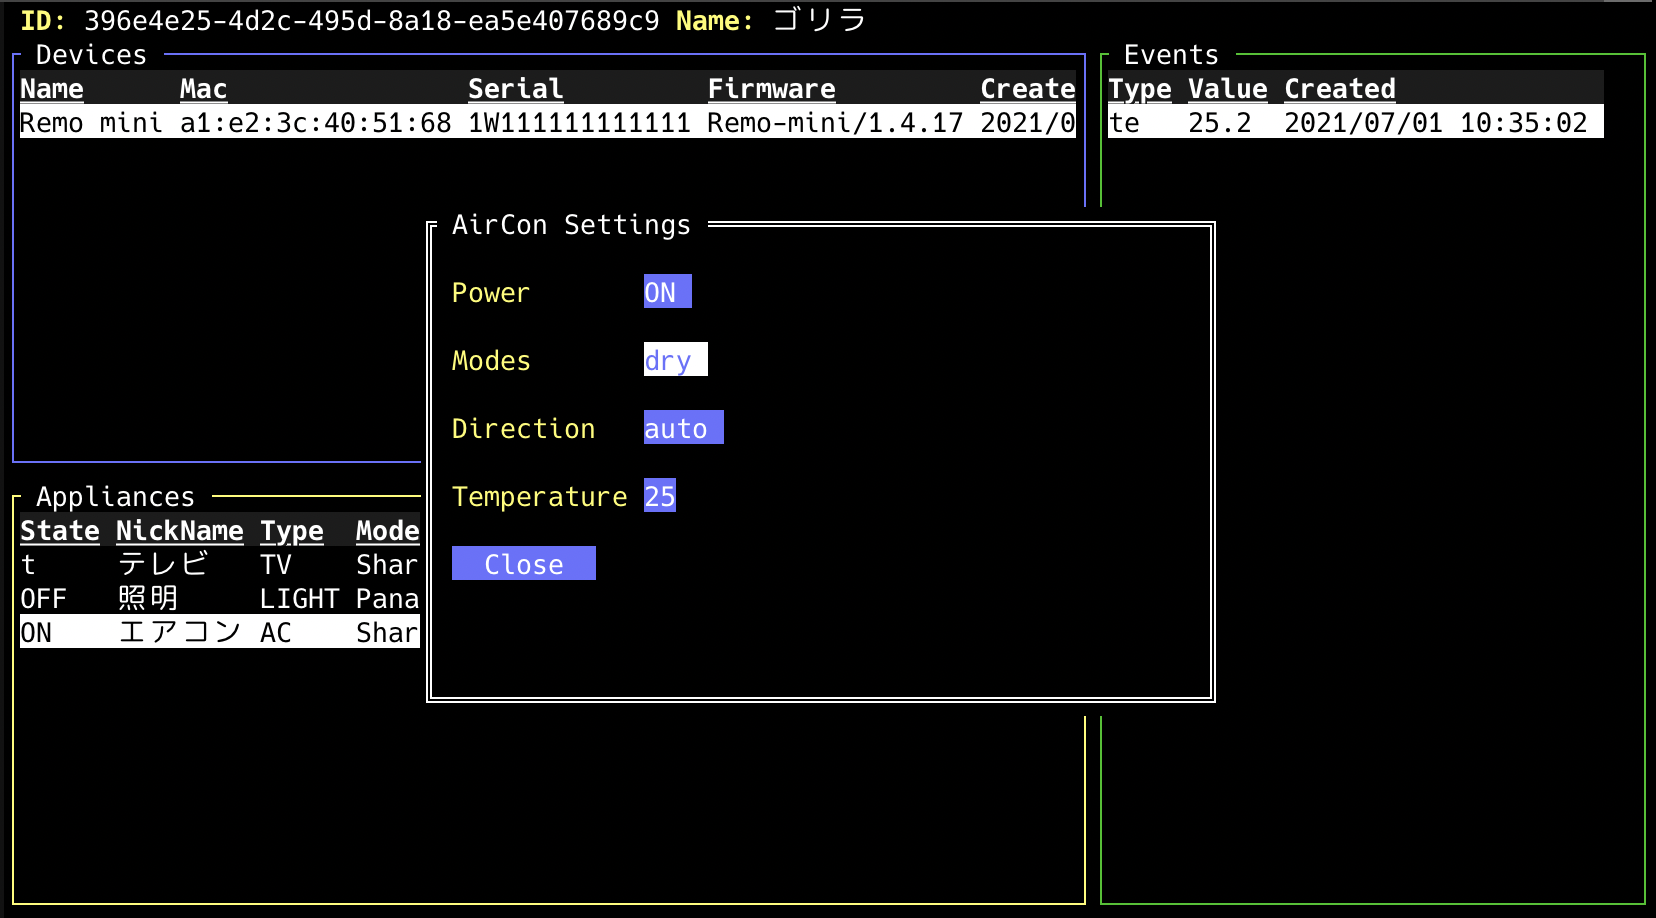Click the user name ゴリラ

(820, 20)
